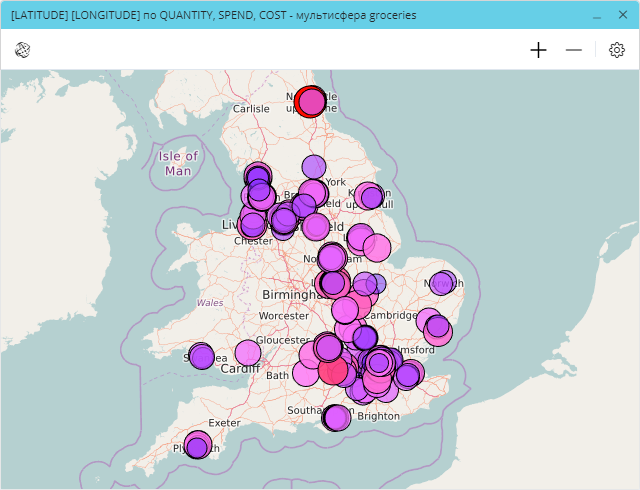Select the bubble near Plymouth

(198, 445)
